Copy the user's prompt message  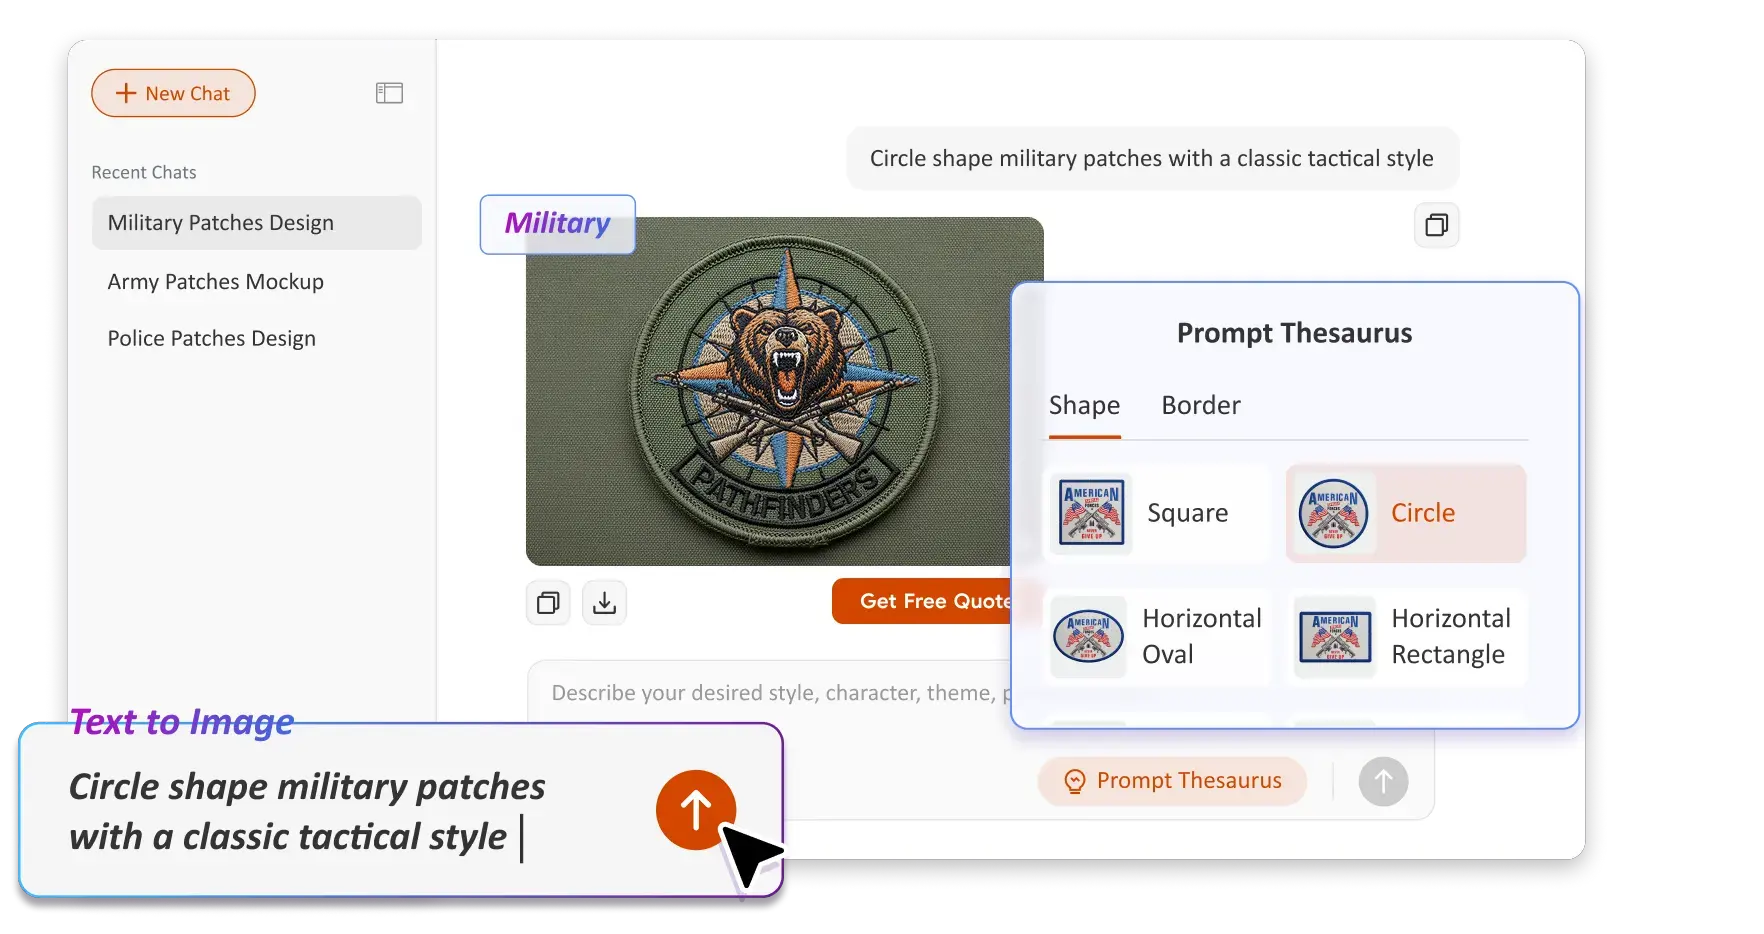1436,225
